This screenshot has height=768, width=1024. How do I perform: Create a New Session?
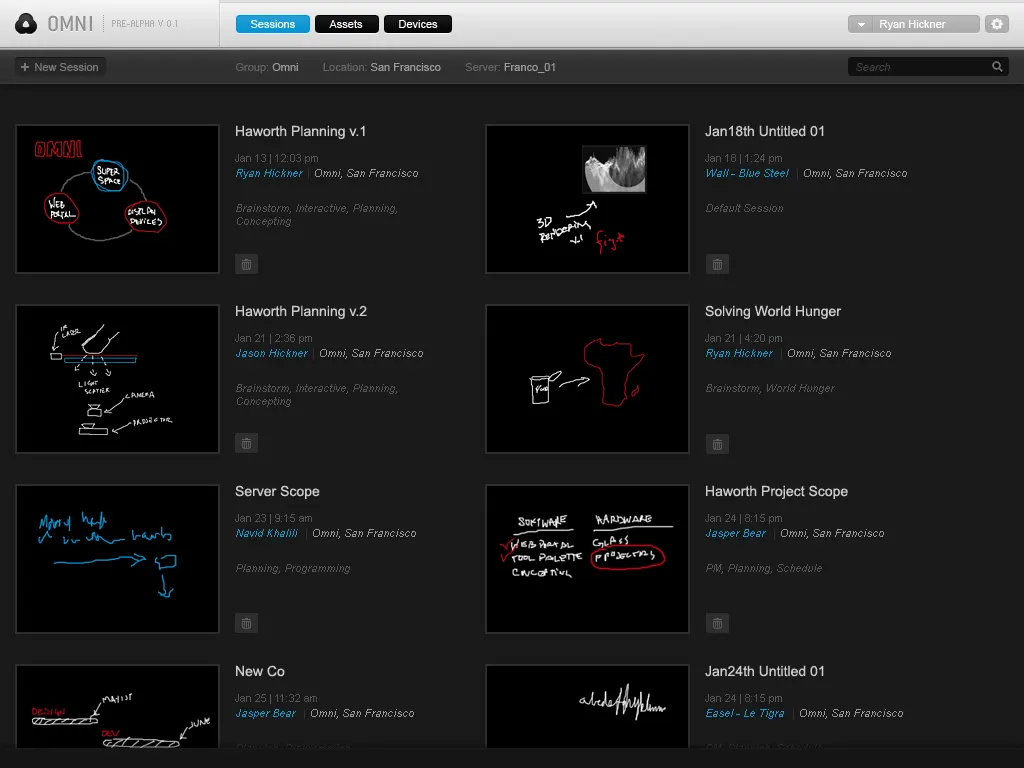coord(60,67)
